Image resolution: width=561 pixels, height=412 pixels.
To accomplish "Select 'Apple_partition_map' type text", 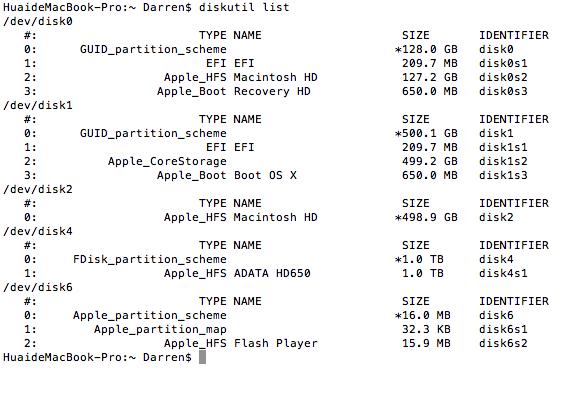I will tap(160, 329).
